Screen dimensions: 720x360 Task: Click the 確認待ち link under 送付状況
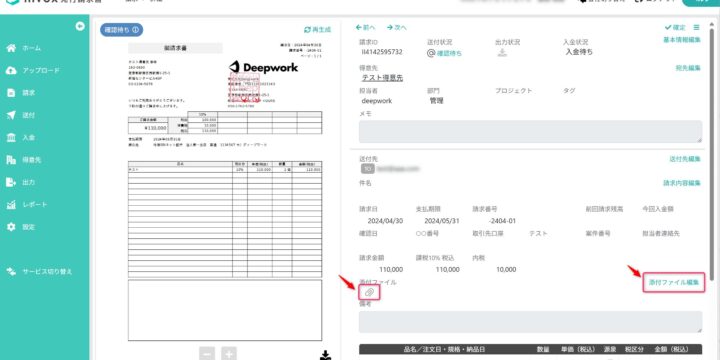click(x=450, y=53)
